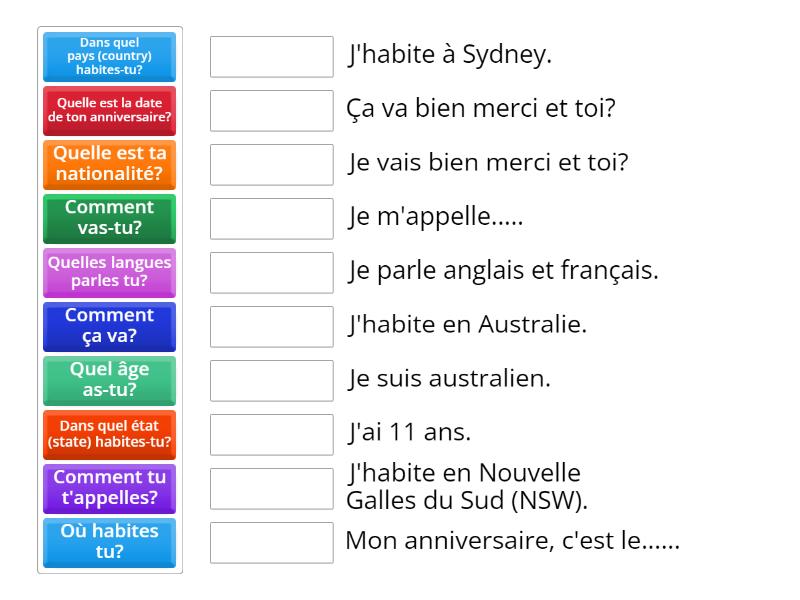The height and width of the screenshot is (600, 800).
Task: Choose the purple 'Comment tu t'appelles?' card
Action: point(109,489)
